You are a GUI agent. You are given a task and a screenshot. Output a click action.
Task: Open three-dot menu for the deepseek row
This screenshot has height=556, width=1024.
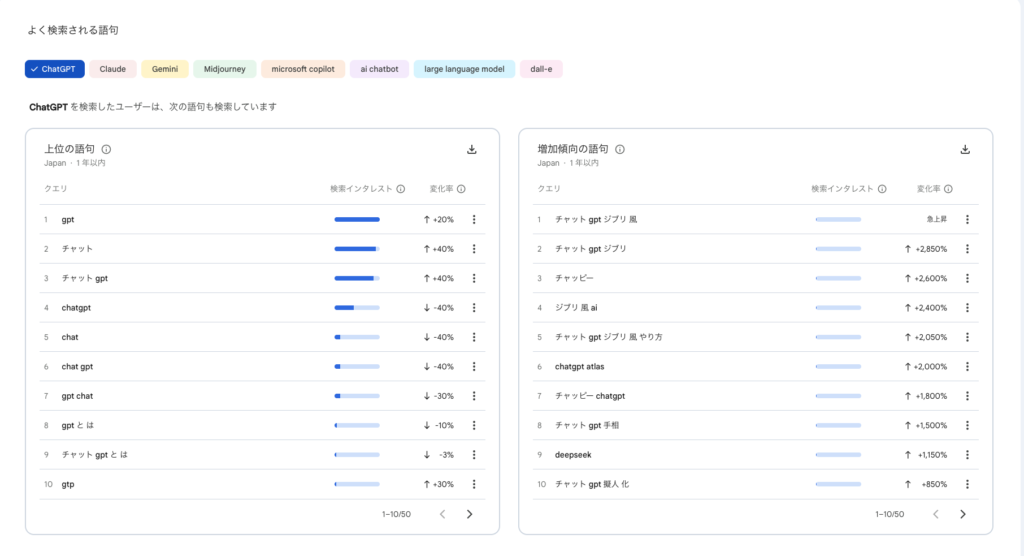point(967,455)
